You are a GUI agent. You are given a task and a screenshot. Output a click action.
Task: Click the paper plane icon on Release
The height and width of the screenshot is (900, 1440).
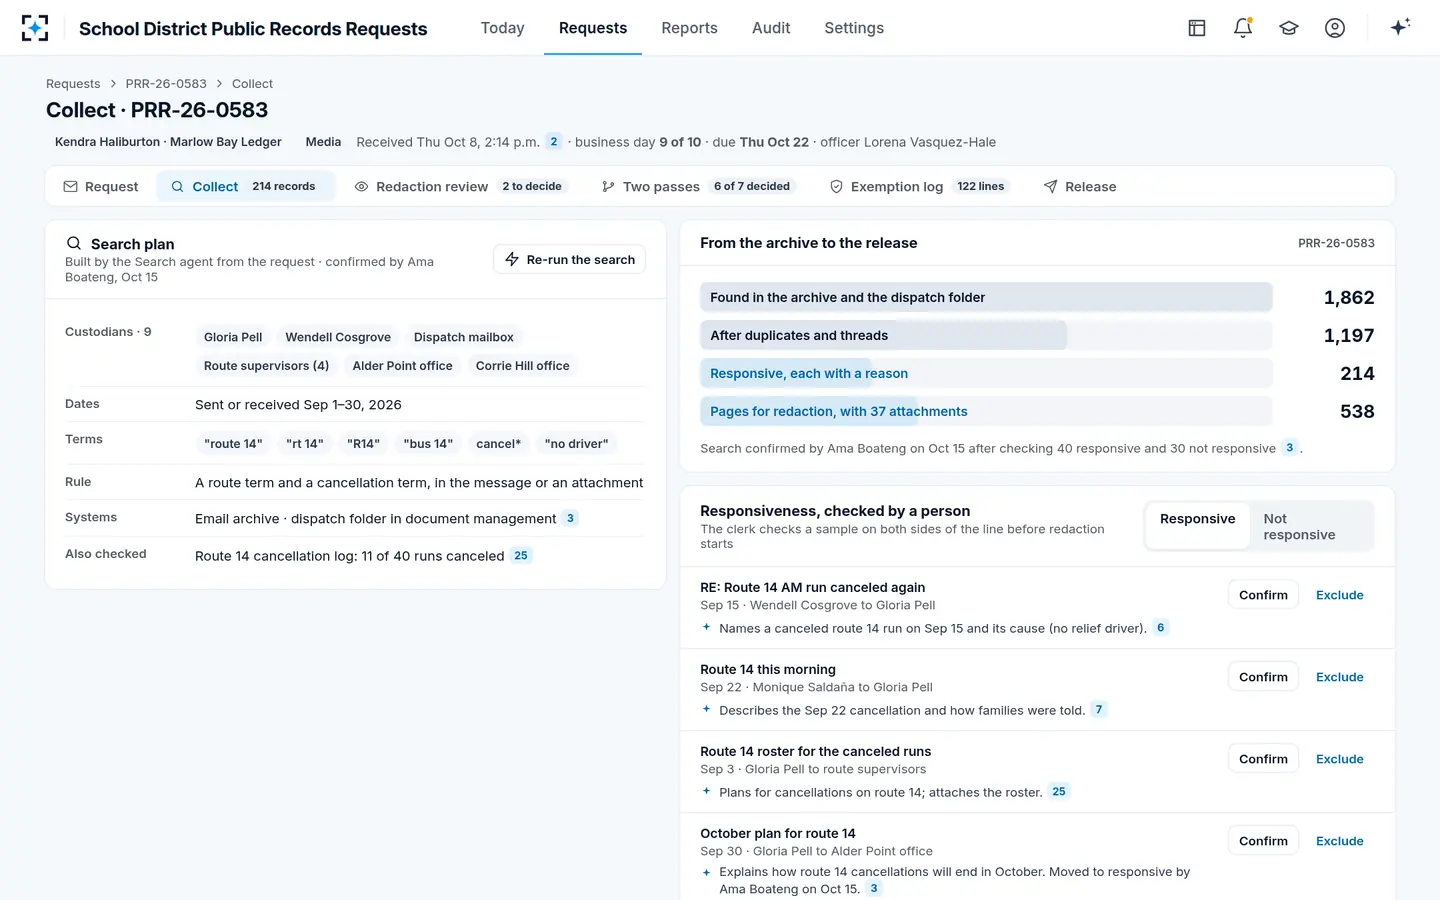tap(1050, 187)
